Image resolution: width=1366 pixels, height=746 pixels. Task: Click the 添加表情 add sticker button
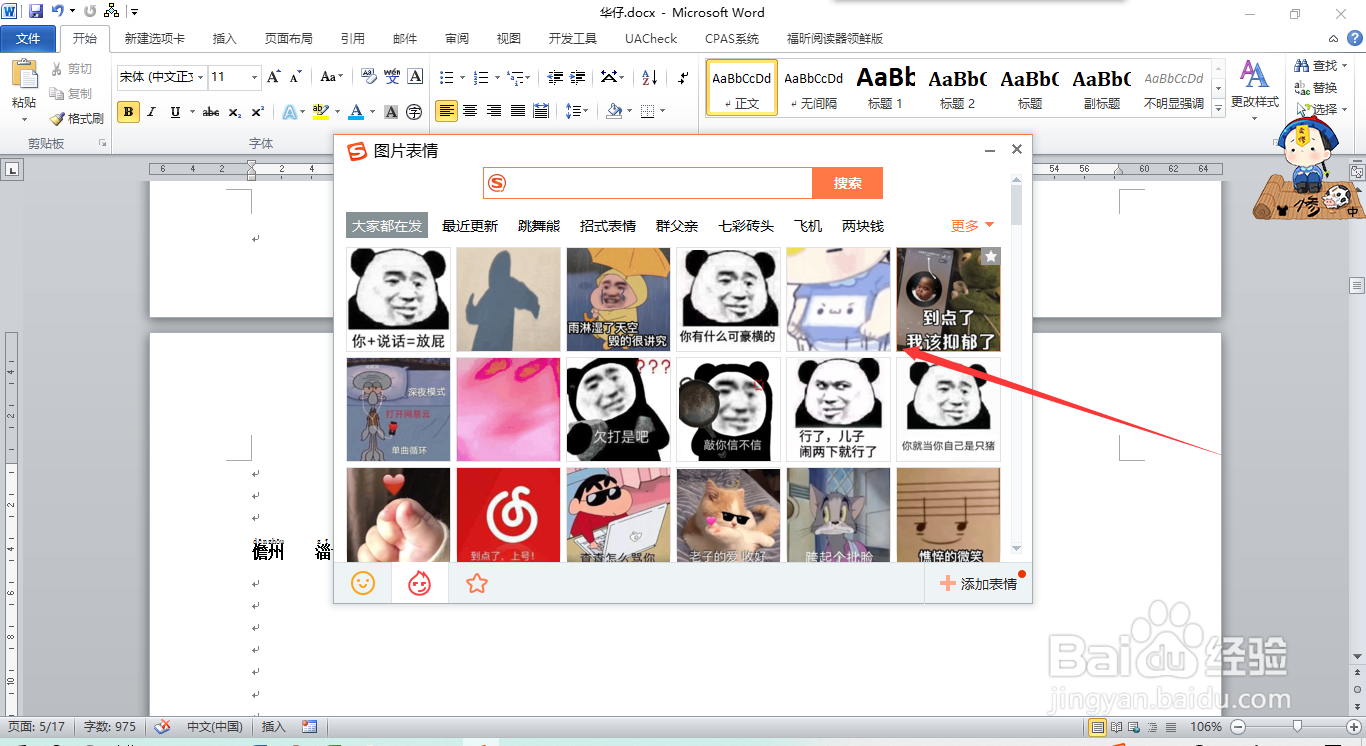[x=979, y=584]
